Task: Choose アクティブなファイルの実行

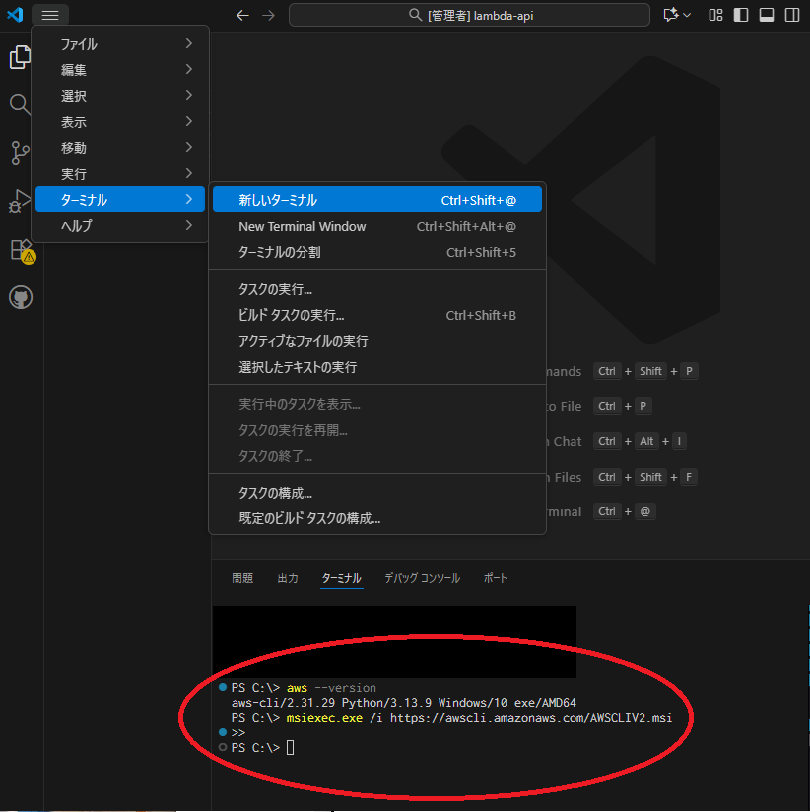Action: (x=377, y=341)
